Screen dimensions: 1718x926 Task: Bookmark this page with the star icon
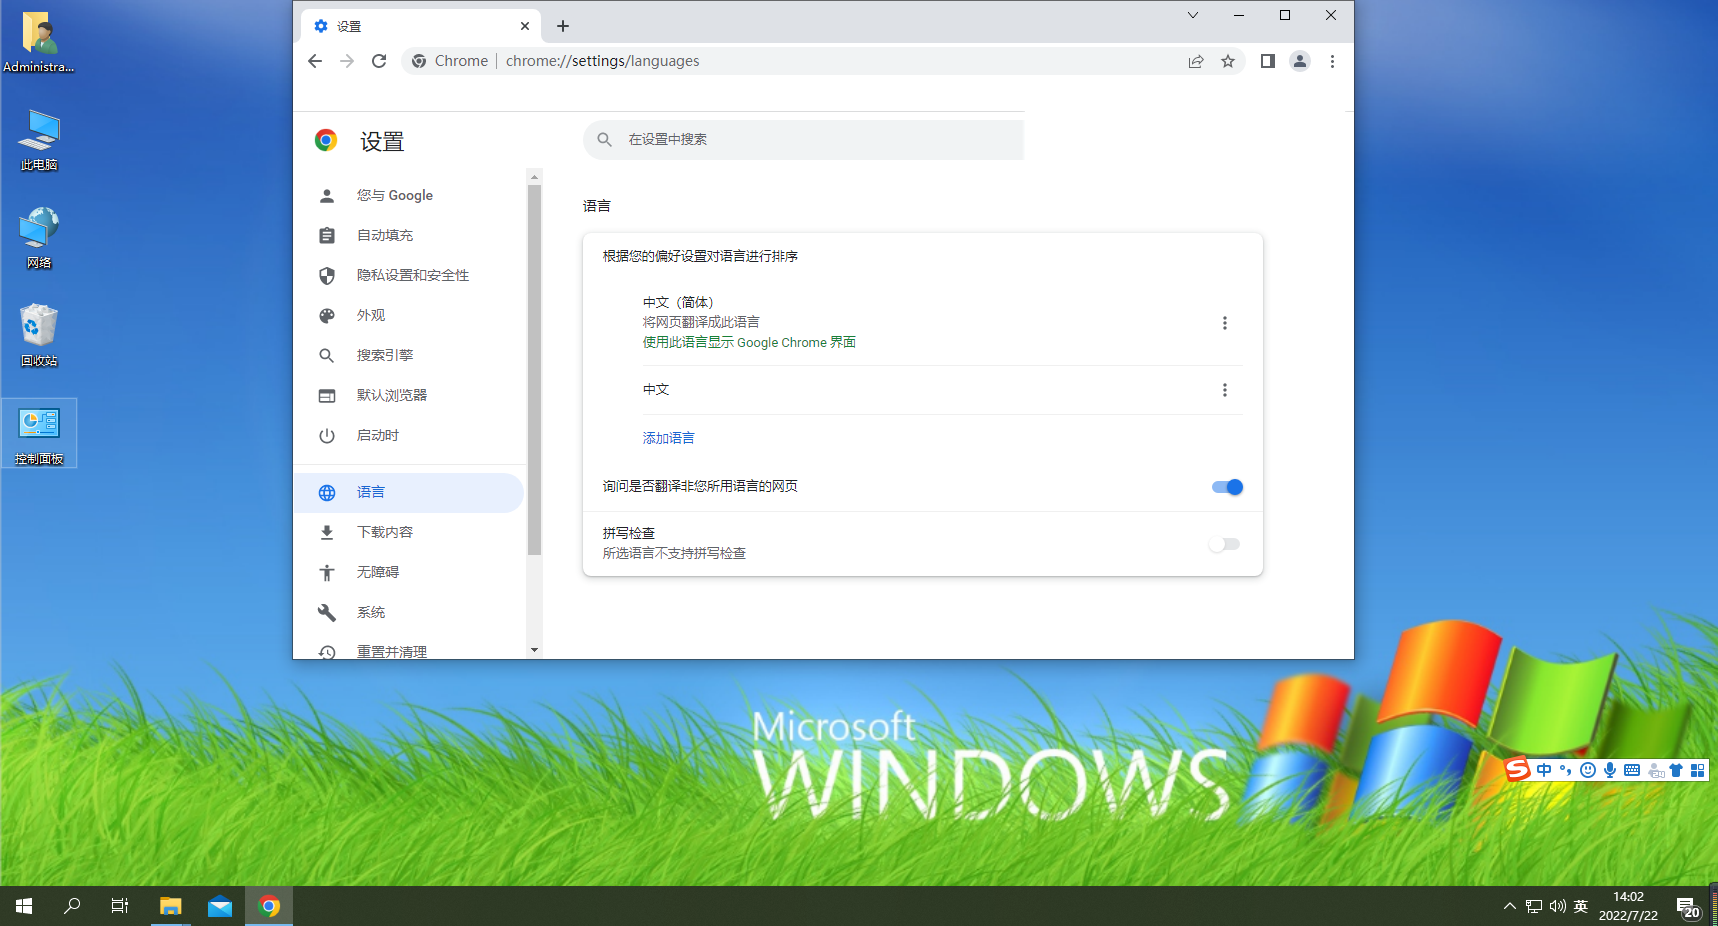pos(1228,61)
